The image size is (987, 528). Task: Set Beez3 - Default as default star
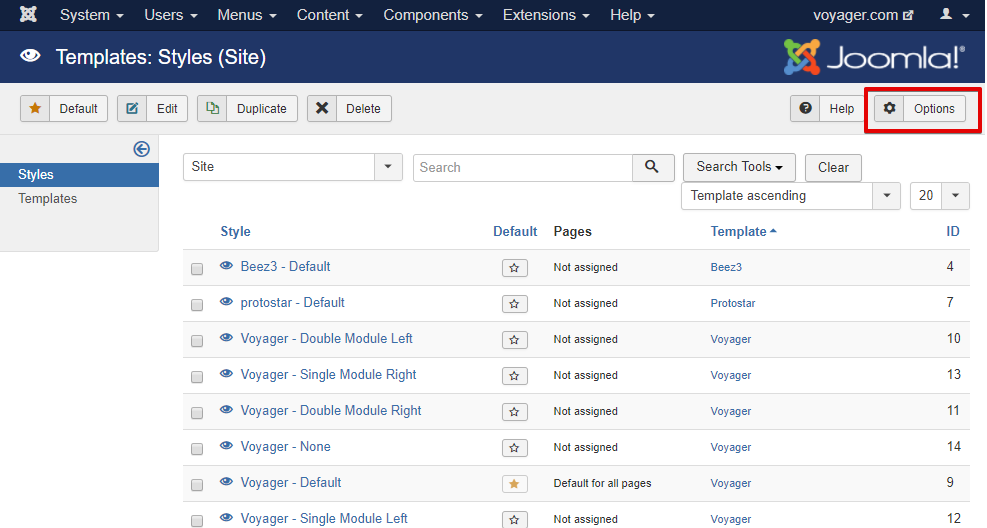point(514,267)
